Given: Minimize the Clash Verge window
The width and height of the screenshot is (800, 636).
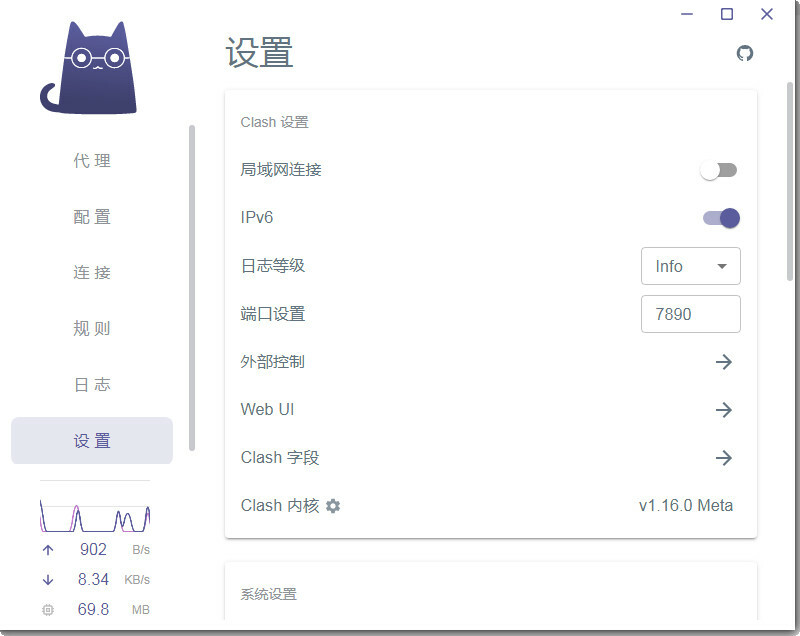Looking at the screenshot, I should tap(687, 14).
